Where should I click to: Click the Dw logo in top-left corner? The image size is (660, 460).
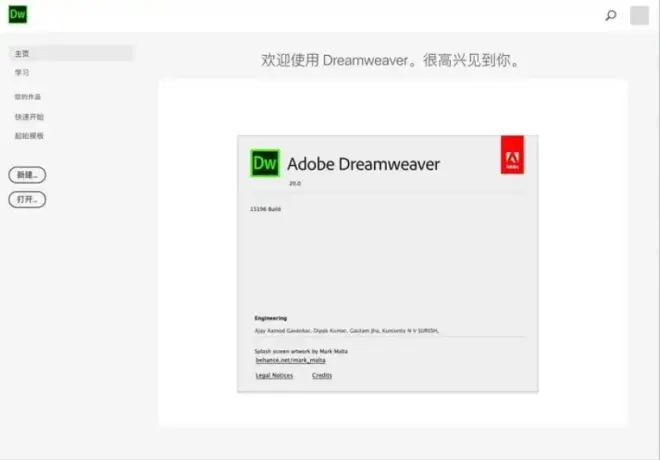click(x=17, y=14)
